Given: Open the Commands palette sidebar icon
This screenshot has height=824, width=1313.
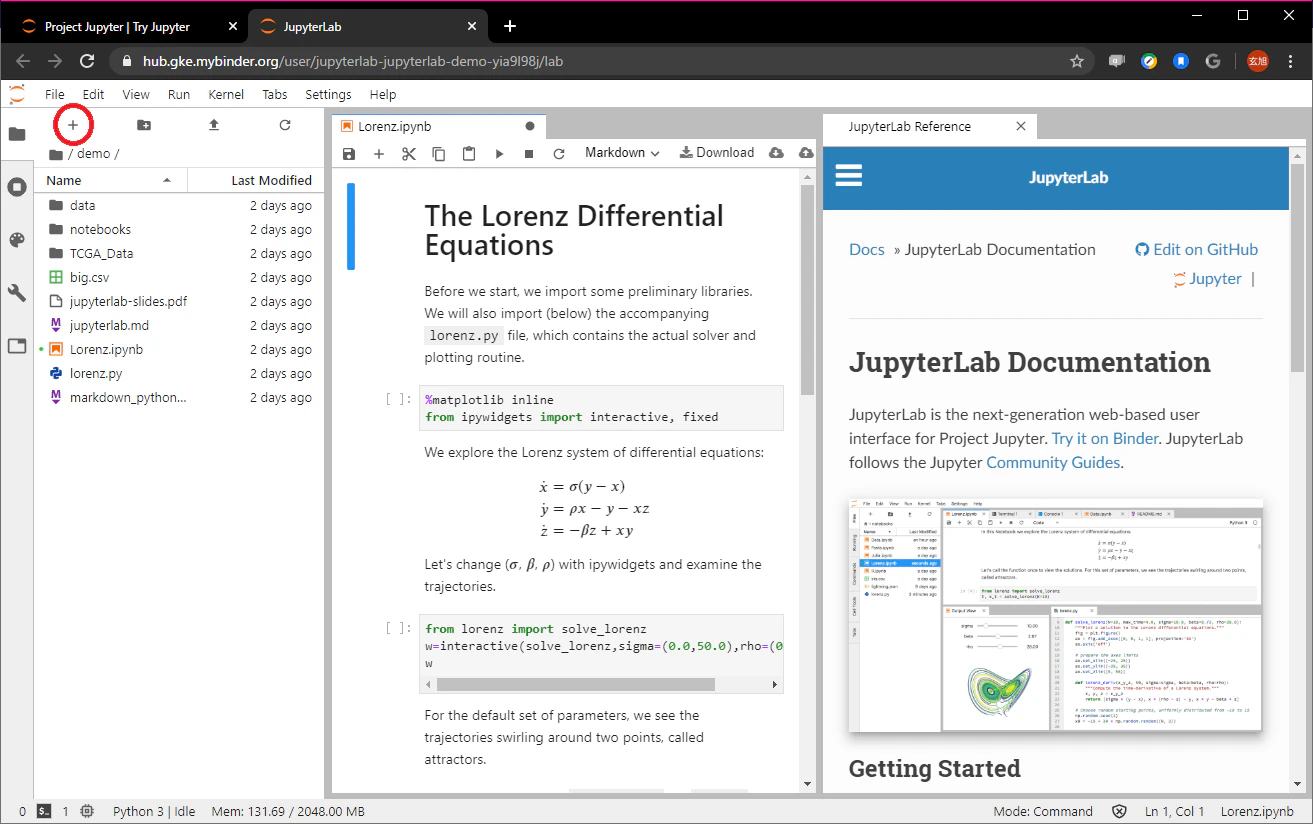Looking at the screenshot, I should click(17, 240).
